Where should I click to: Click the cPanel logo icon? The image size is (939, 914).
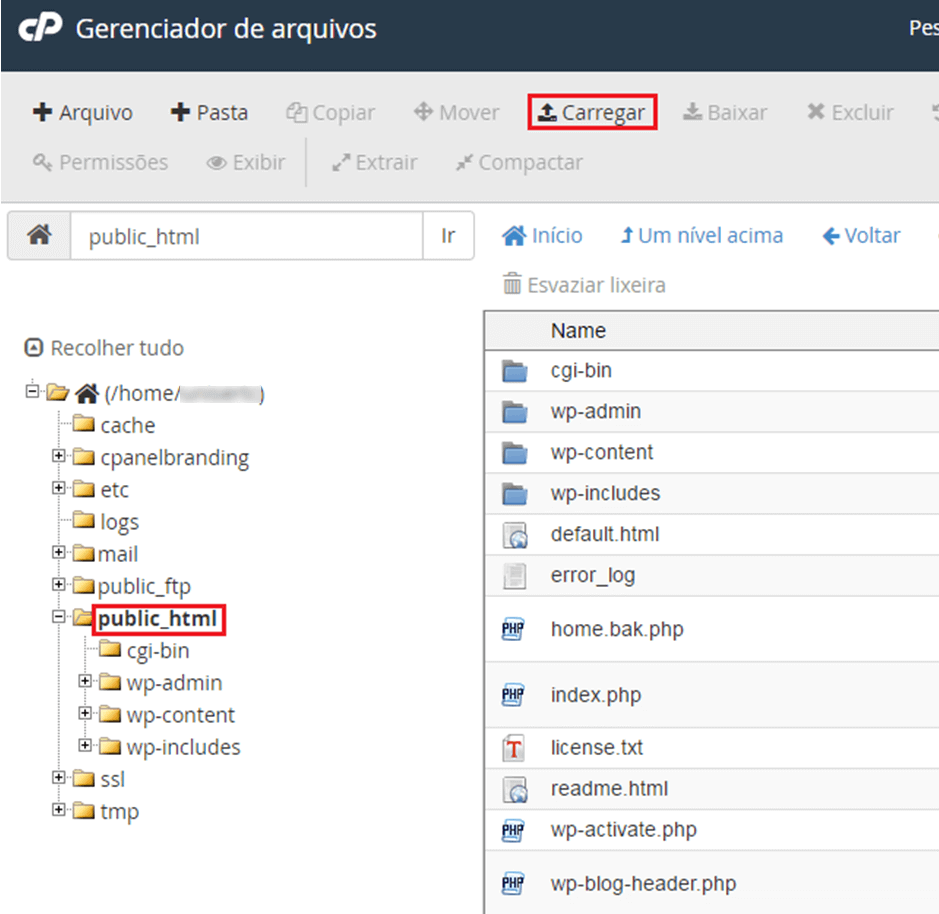[40, 28]
